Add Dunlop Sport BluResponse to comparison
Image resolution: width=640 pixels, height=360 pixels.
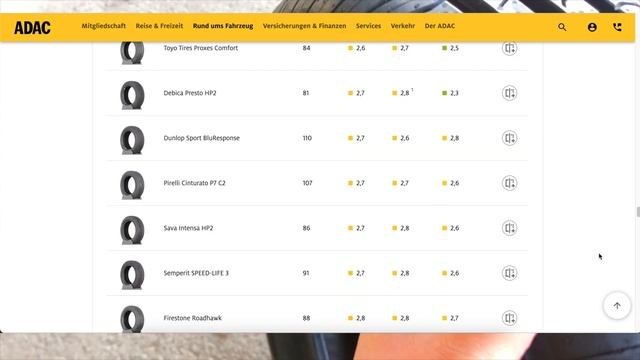click(509, 138)
